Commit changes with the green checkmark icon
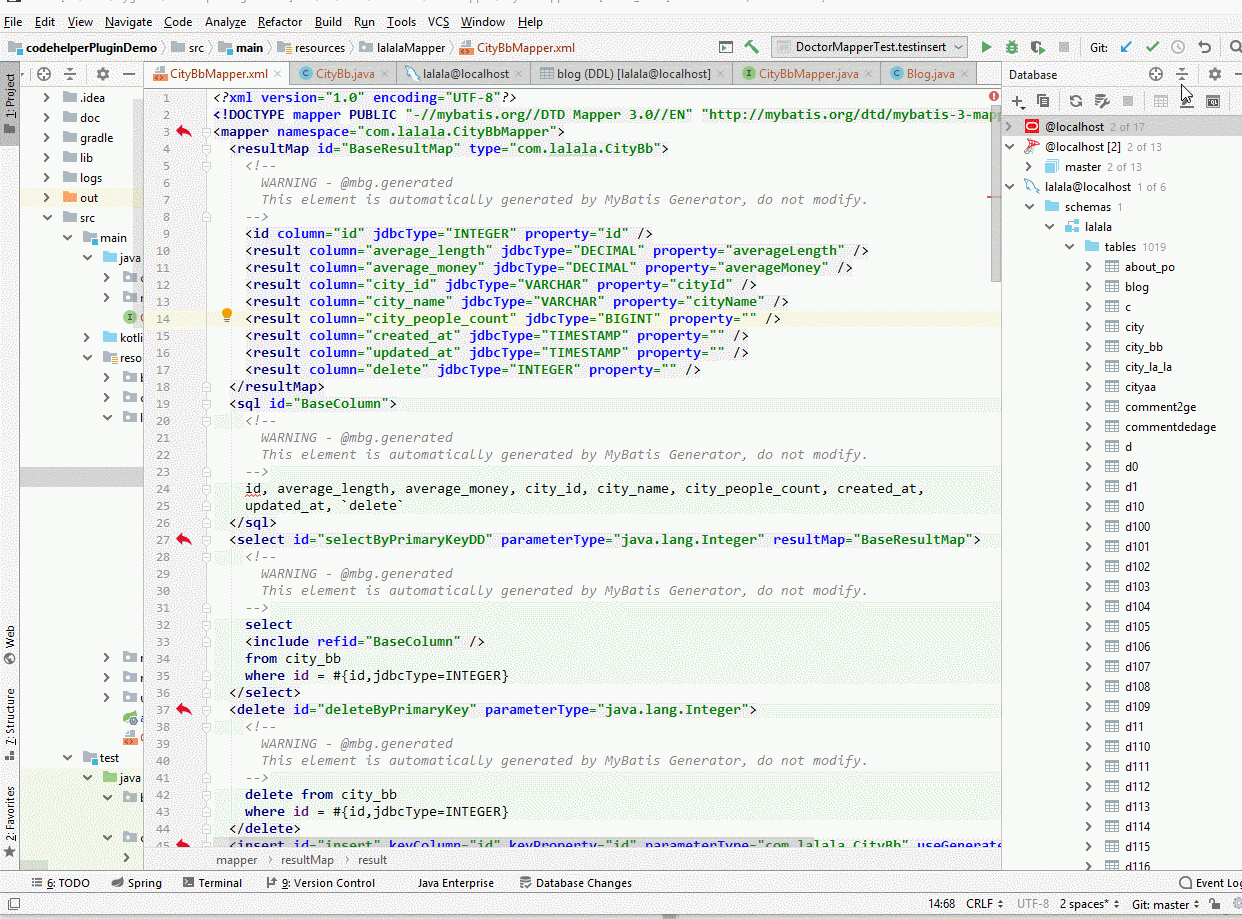Screen dimensions: 1242x919 1152,47
